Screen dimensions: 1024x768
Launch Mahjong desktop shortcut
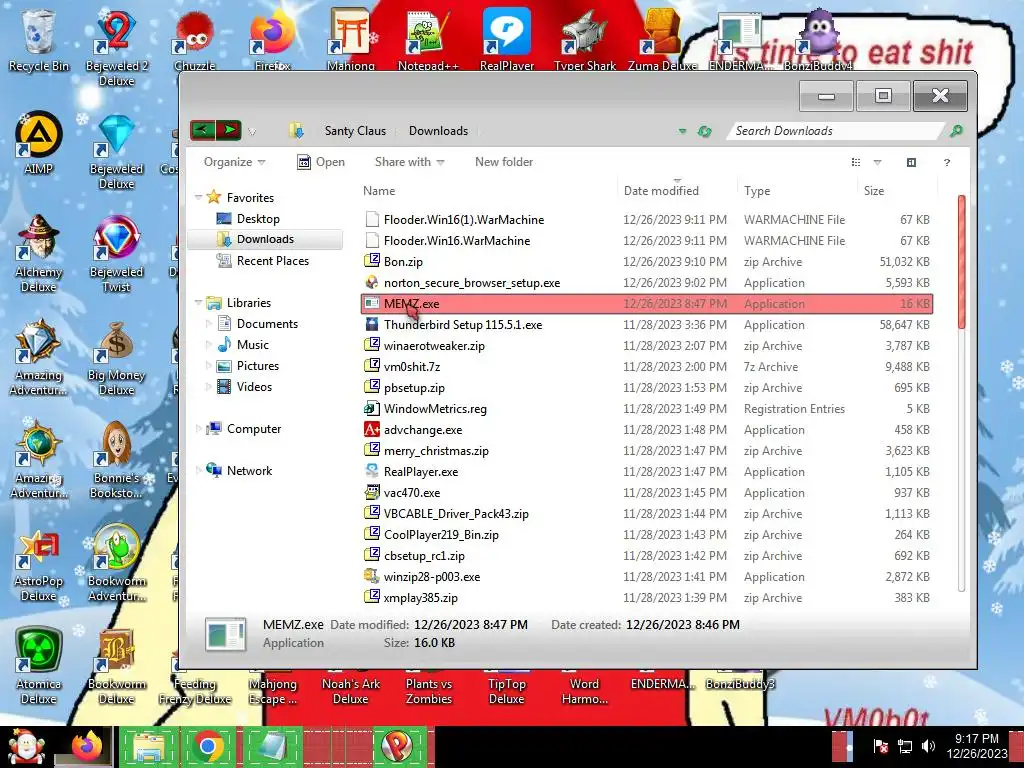(x=351, y=40)
